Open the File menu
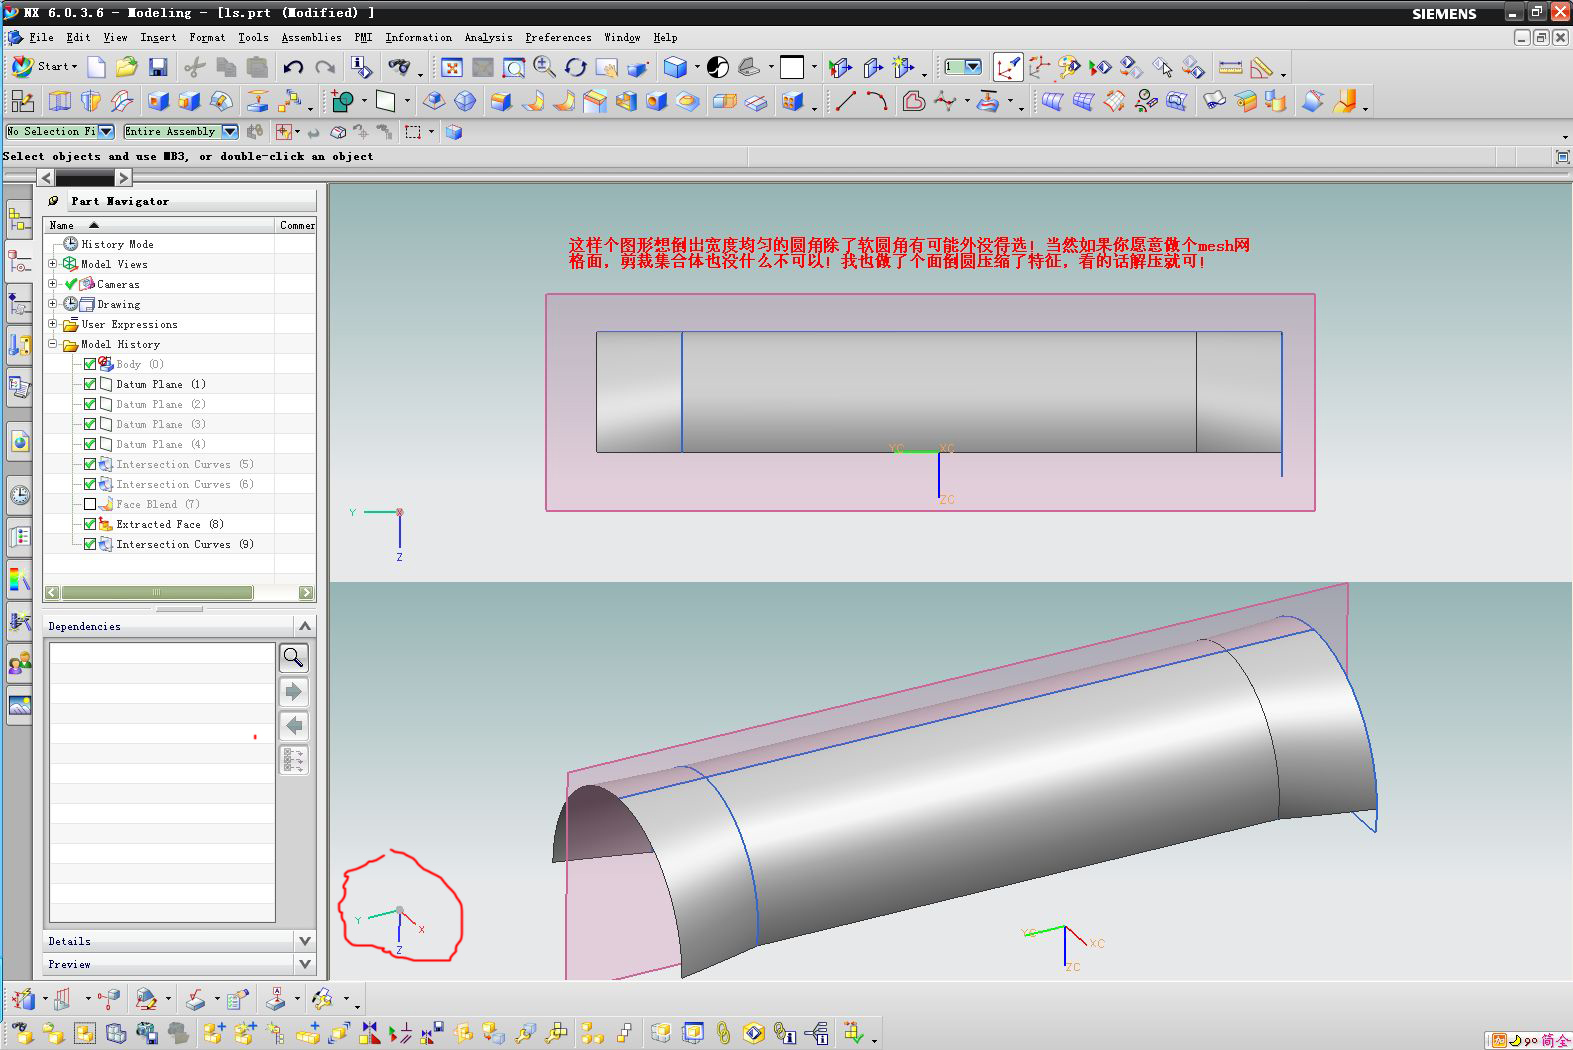 [41, 37]
